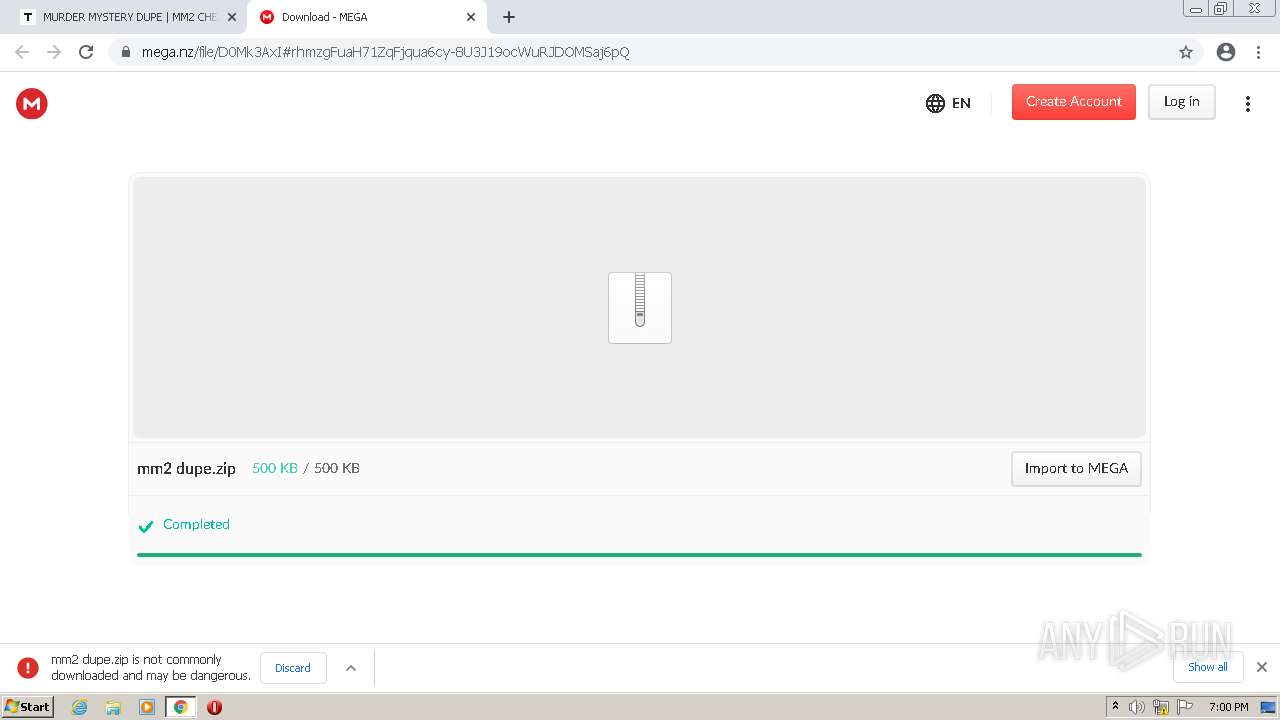The image size is (1280, 720).
Task: Open Windows Explorer from taskbar
Action: 113,707
